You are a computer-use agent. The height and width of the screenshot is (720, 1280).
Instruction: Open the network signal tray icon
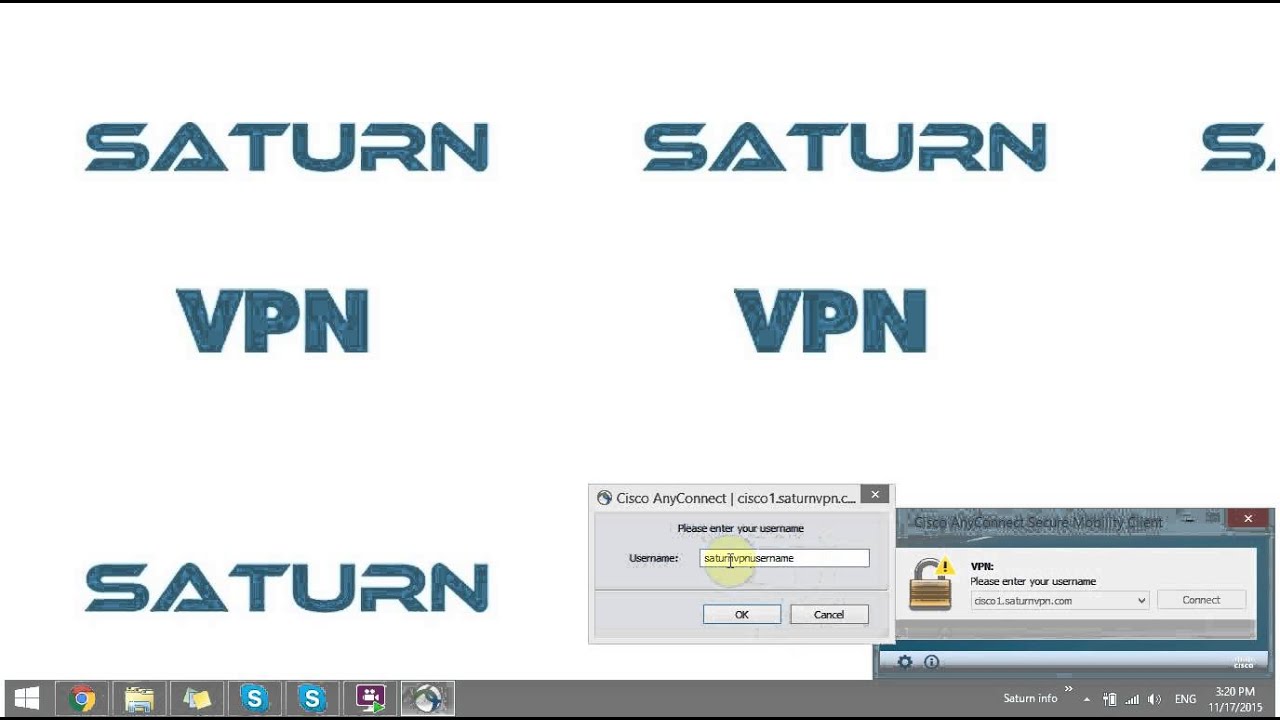click(1132, 699)
